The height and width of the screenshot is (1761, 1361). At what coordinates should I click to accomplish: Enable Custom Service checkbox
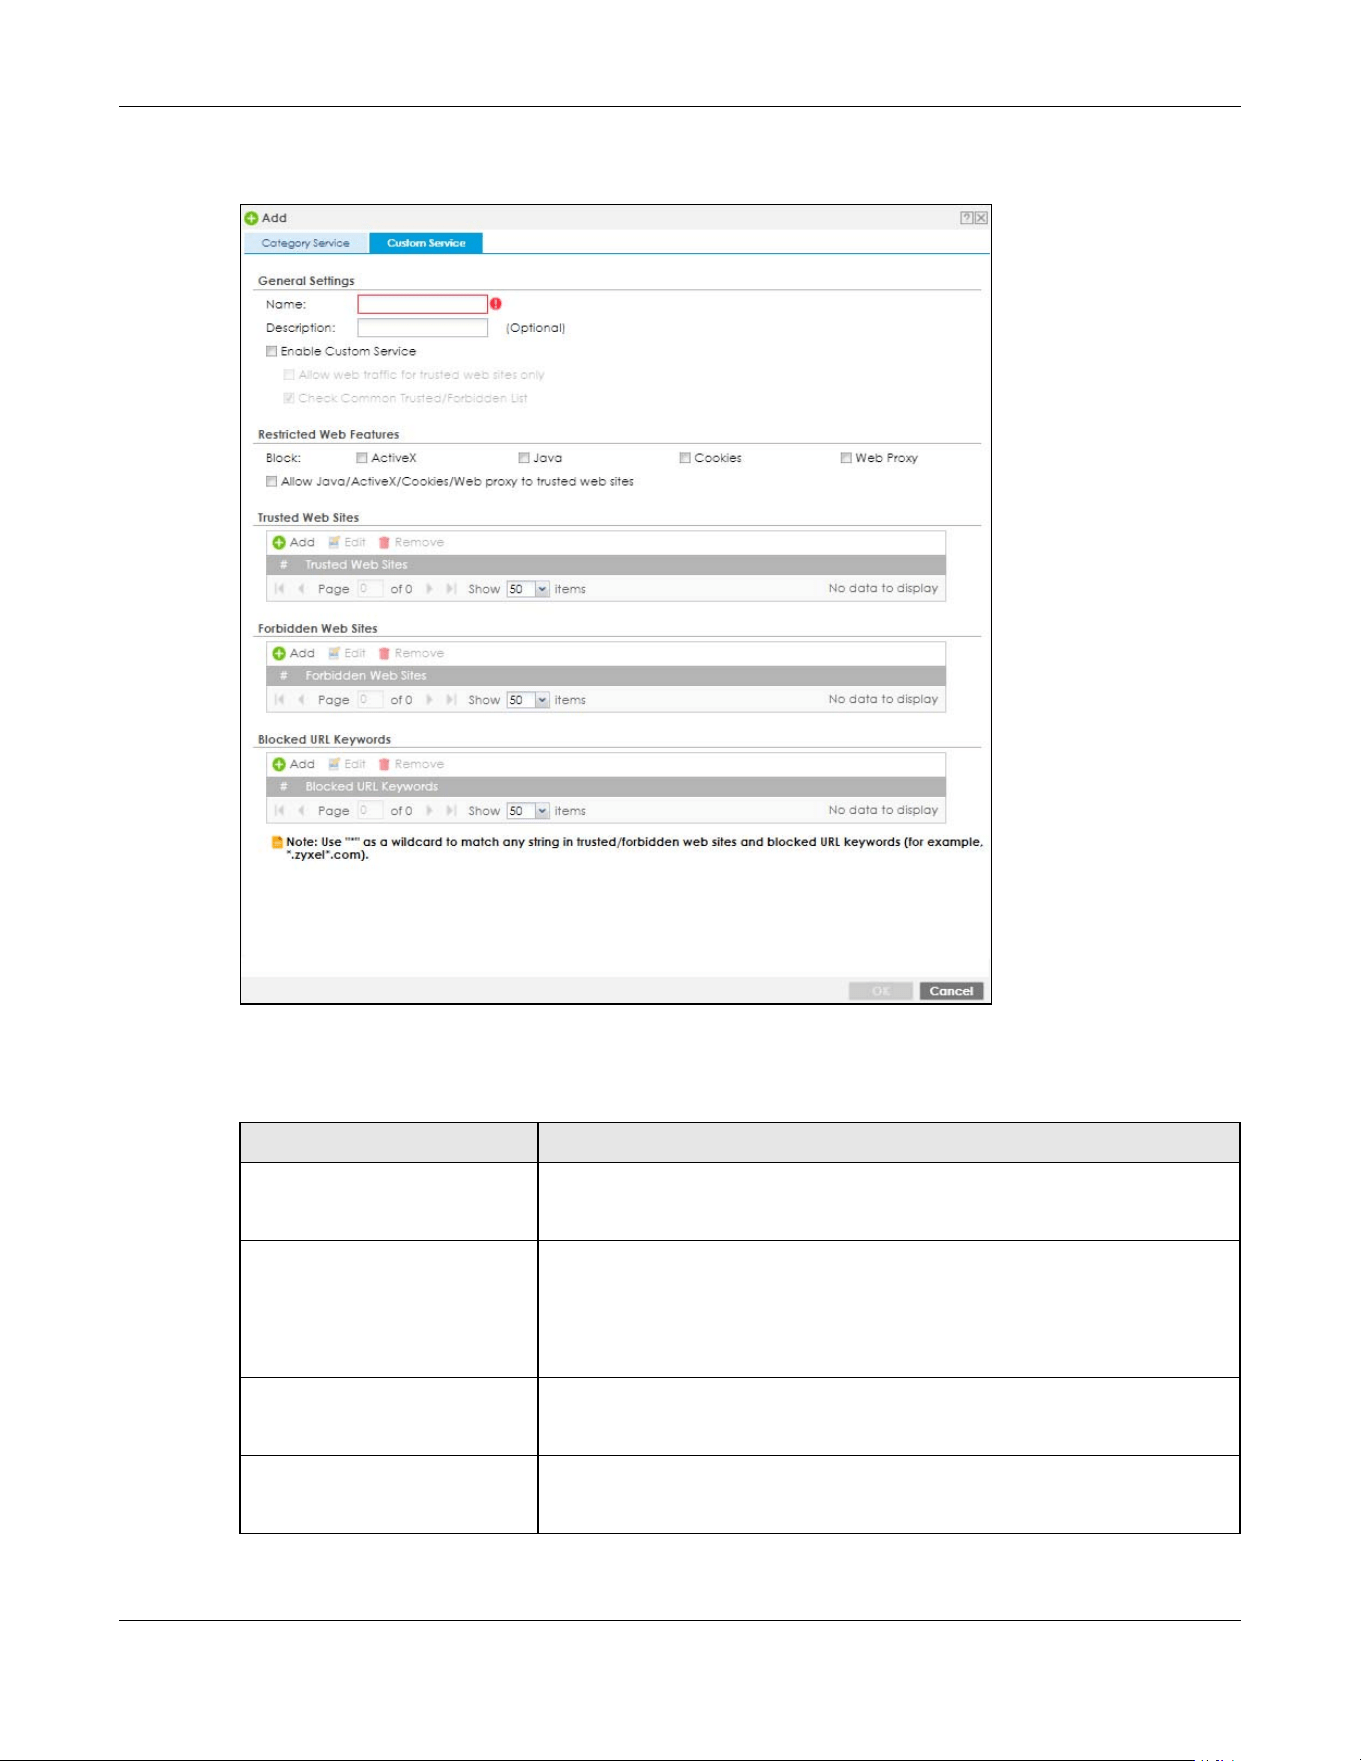(272, 351)
